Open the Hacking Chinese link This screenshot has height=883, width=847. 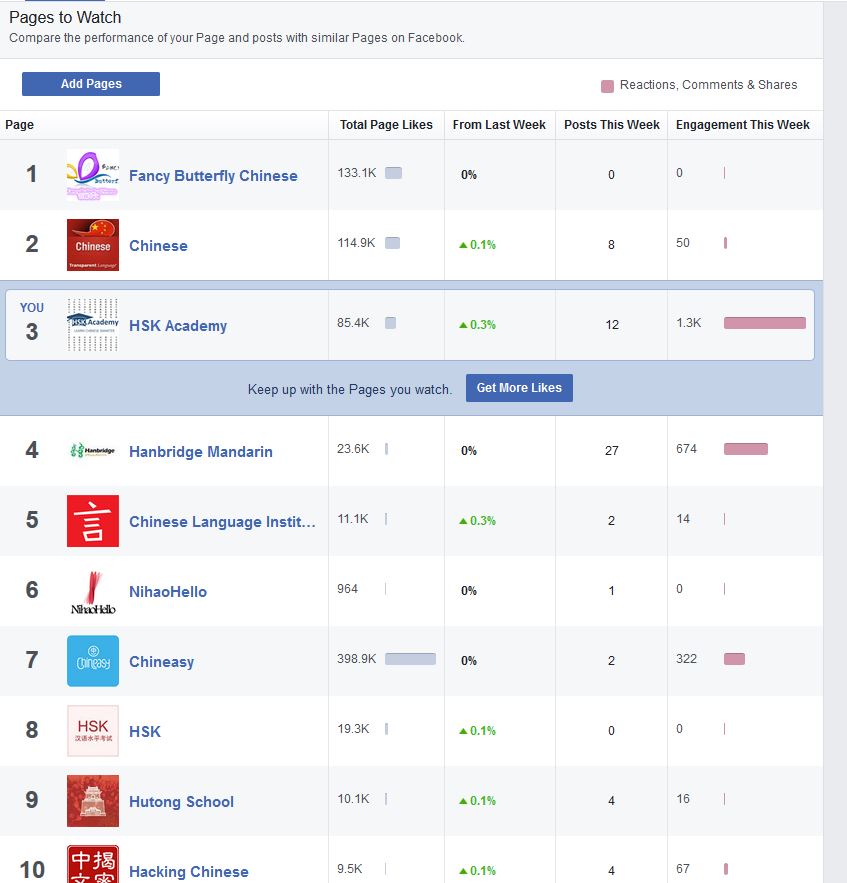pyautogui.click(x=189, y=872)
